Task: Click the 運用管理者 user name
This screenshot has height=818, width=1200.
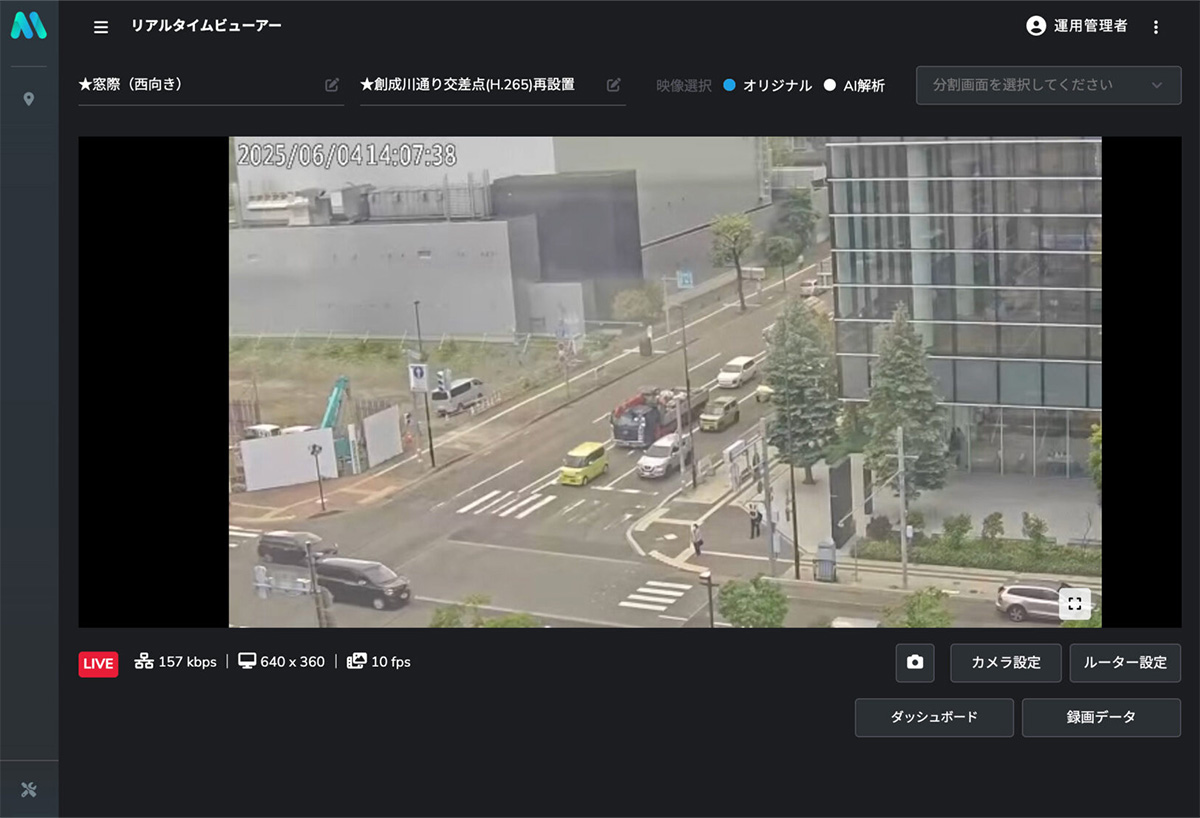Action: point(1091,26)
